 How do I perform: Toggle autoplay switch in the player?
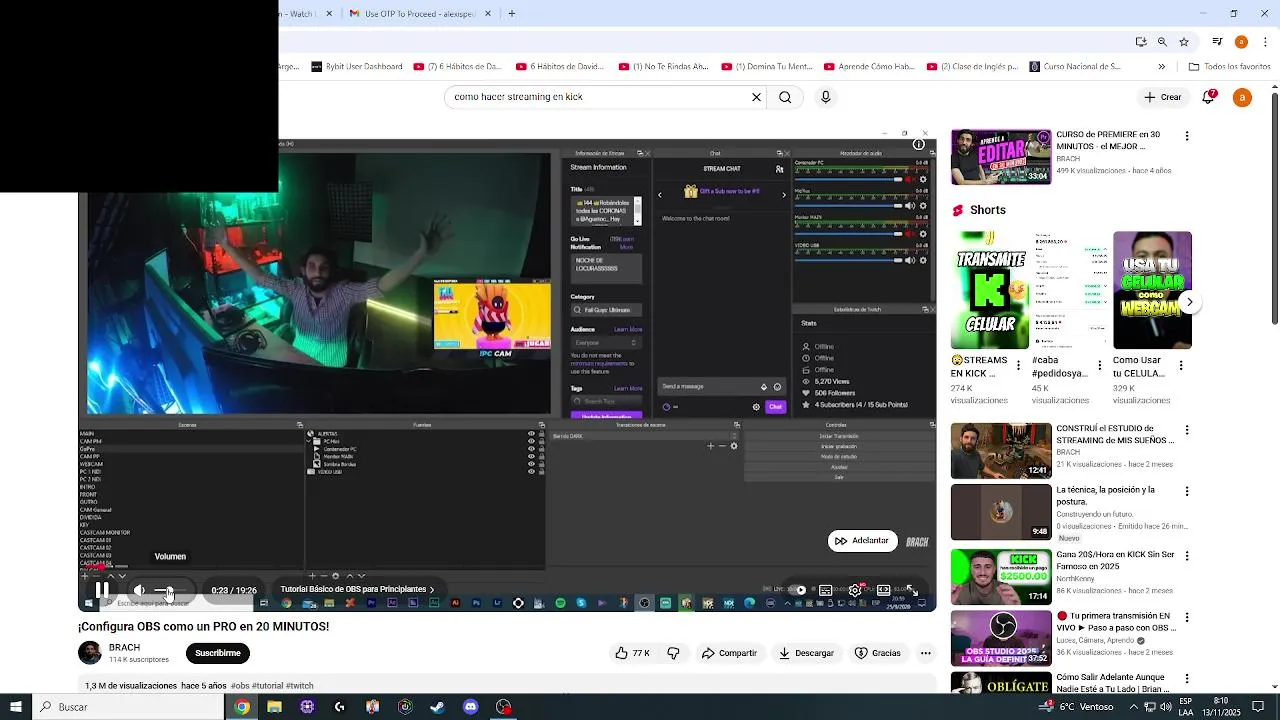(x=797, y=590)
